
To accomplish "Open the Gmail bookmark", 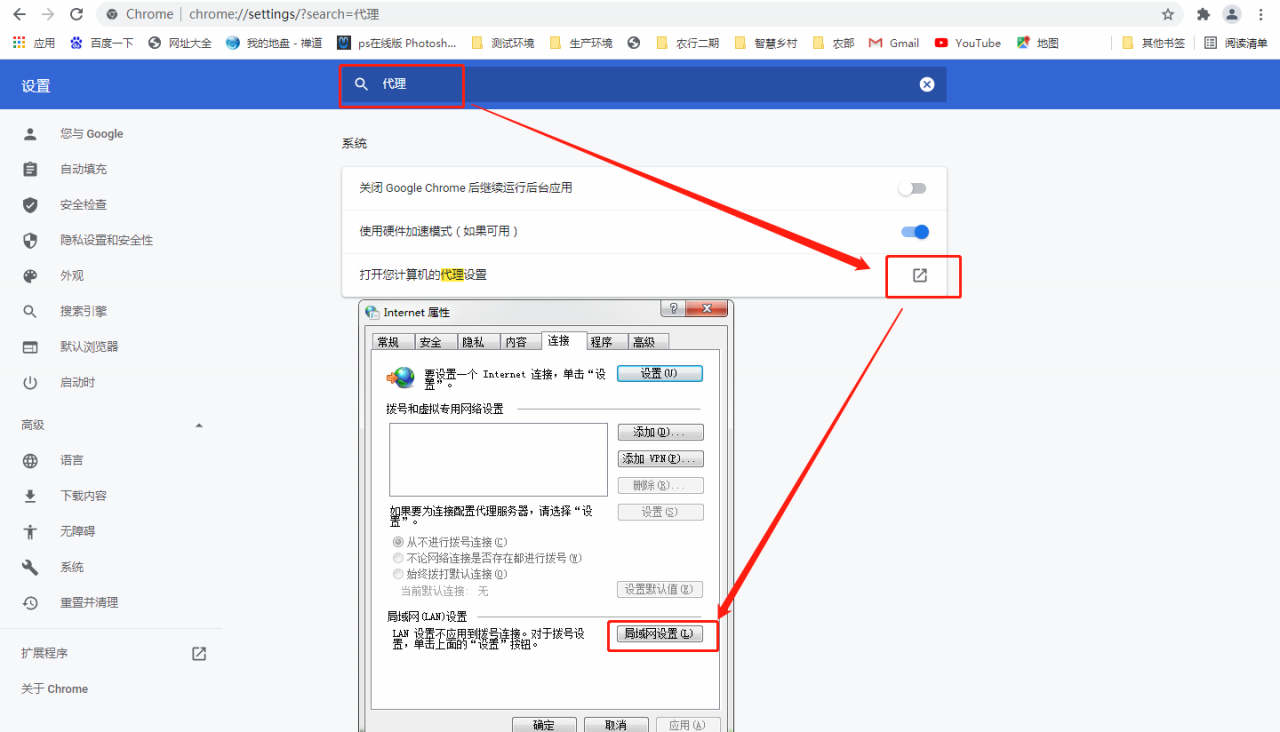I will (x=894, y=43).
